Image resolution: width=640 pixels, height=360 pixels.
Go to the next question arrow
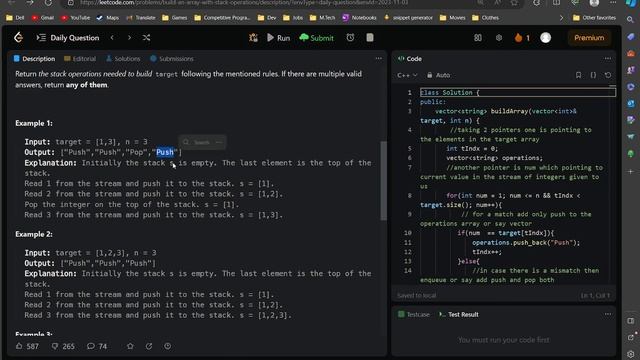129,38
